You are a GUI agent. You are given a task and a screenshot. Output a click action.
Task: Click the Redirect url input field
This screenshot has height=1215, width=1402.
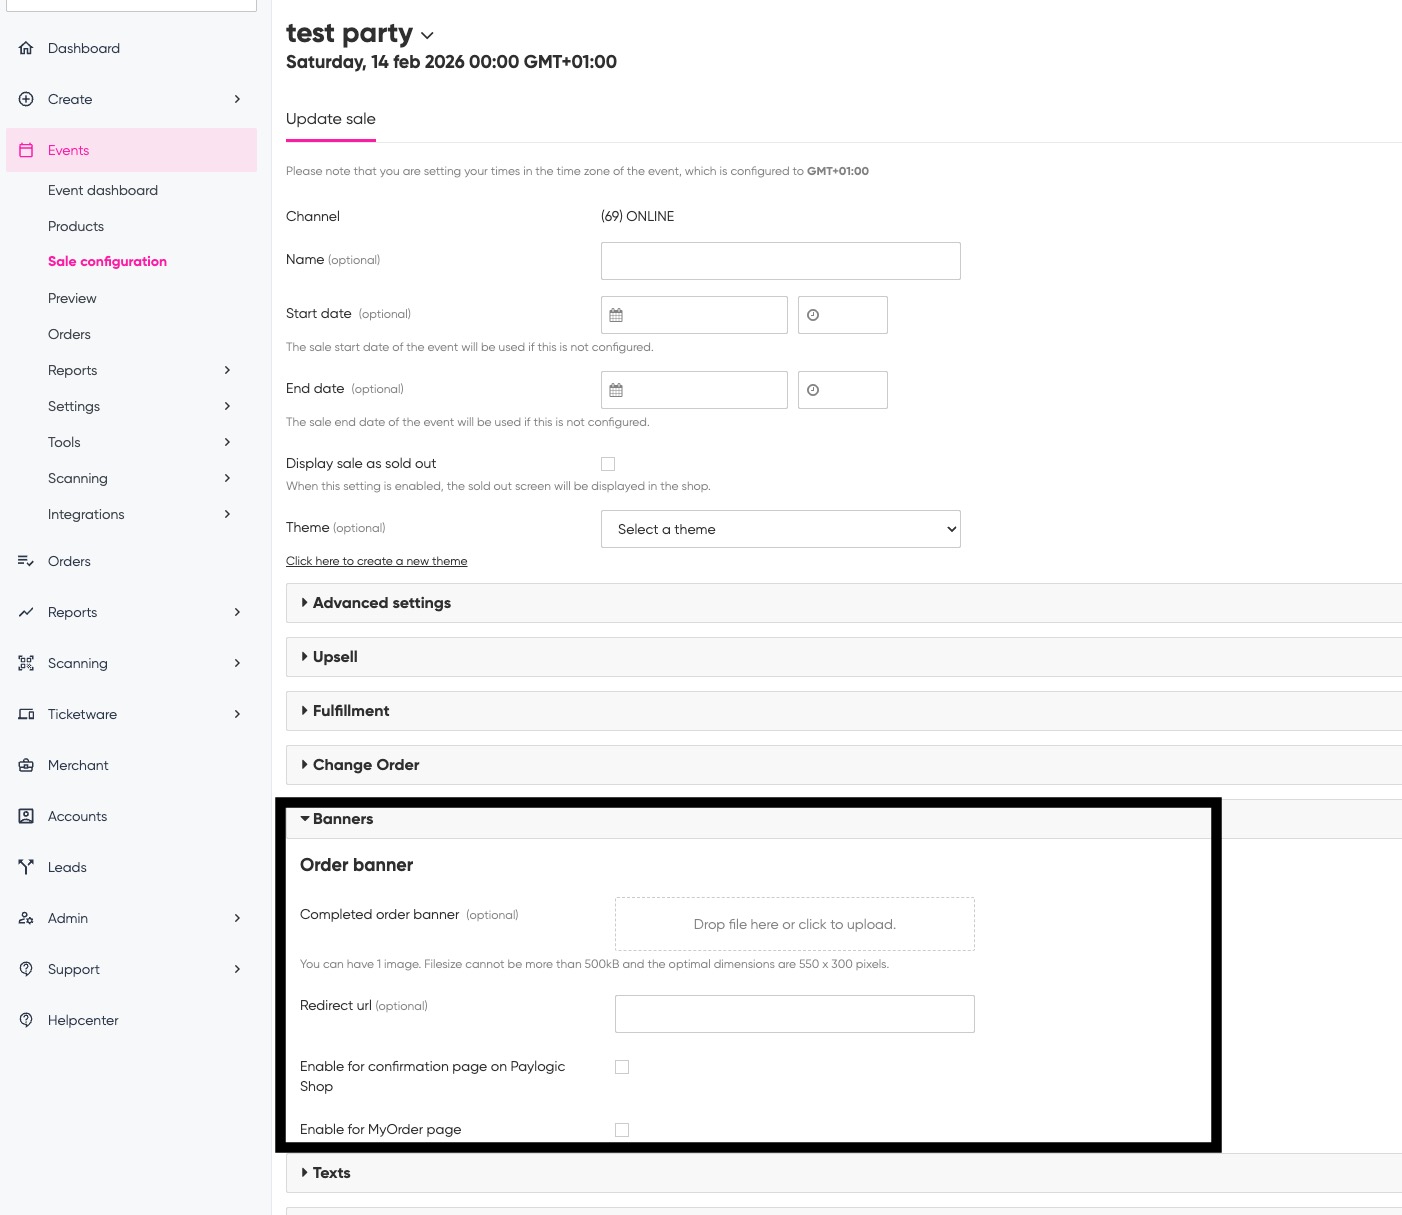click(794, 1014)
